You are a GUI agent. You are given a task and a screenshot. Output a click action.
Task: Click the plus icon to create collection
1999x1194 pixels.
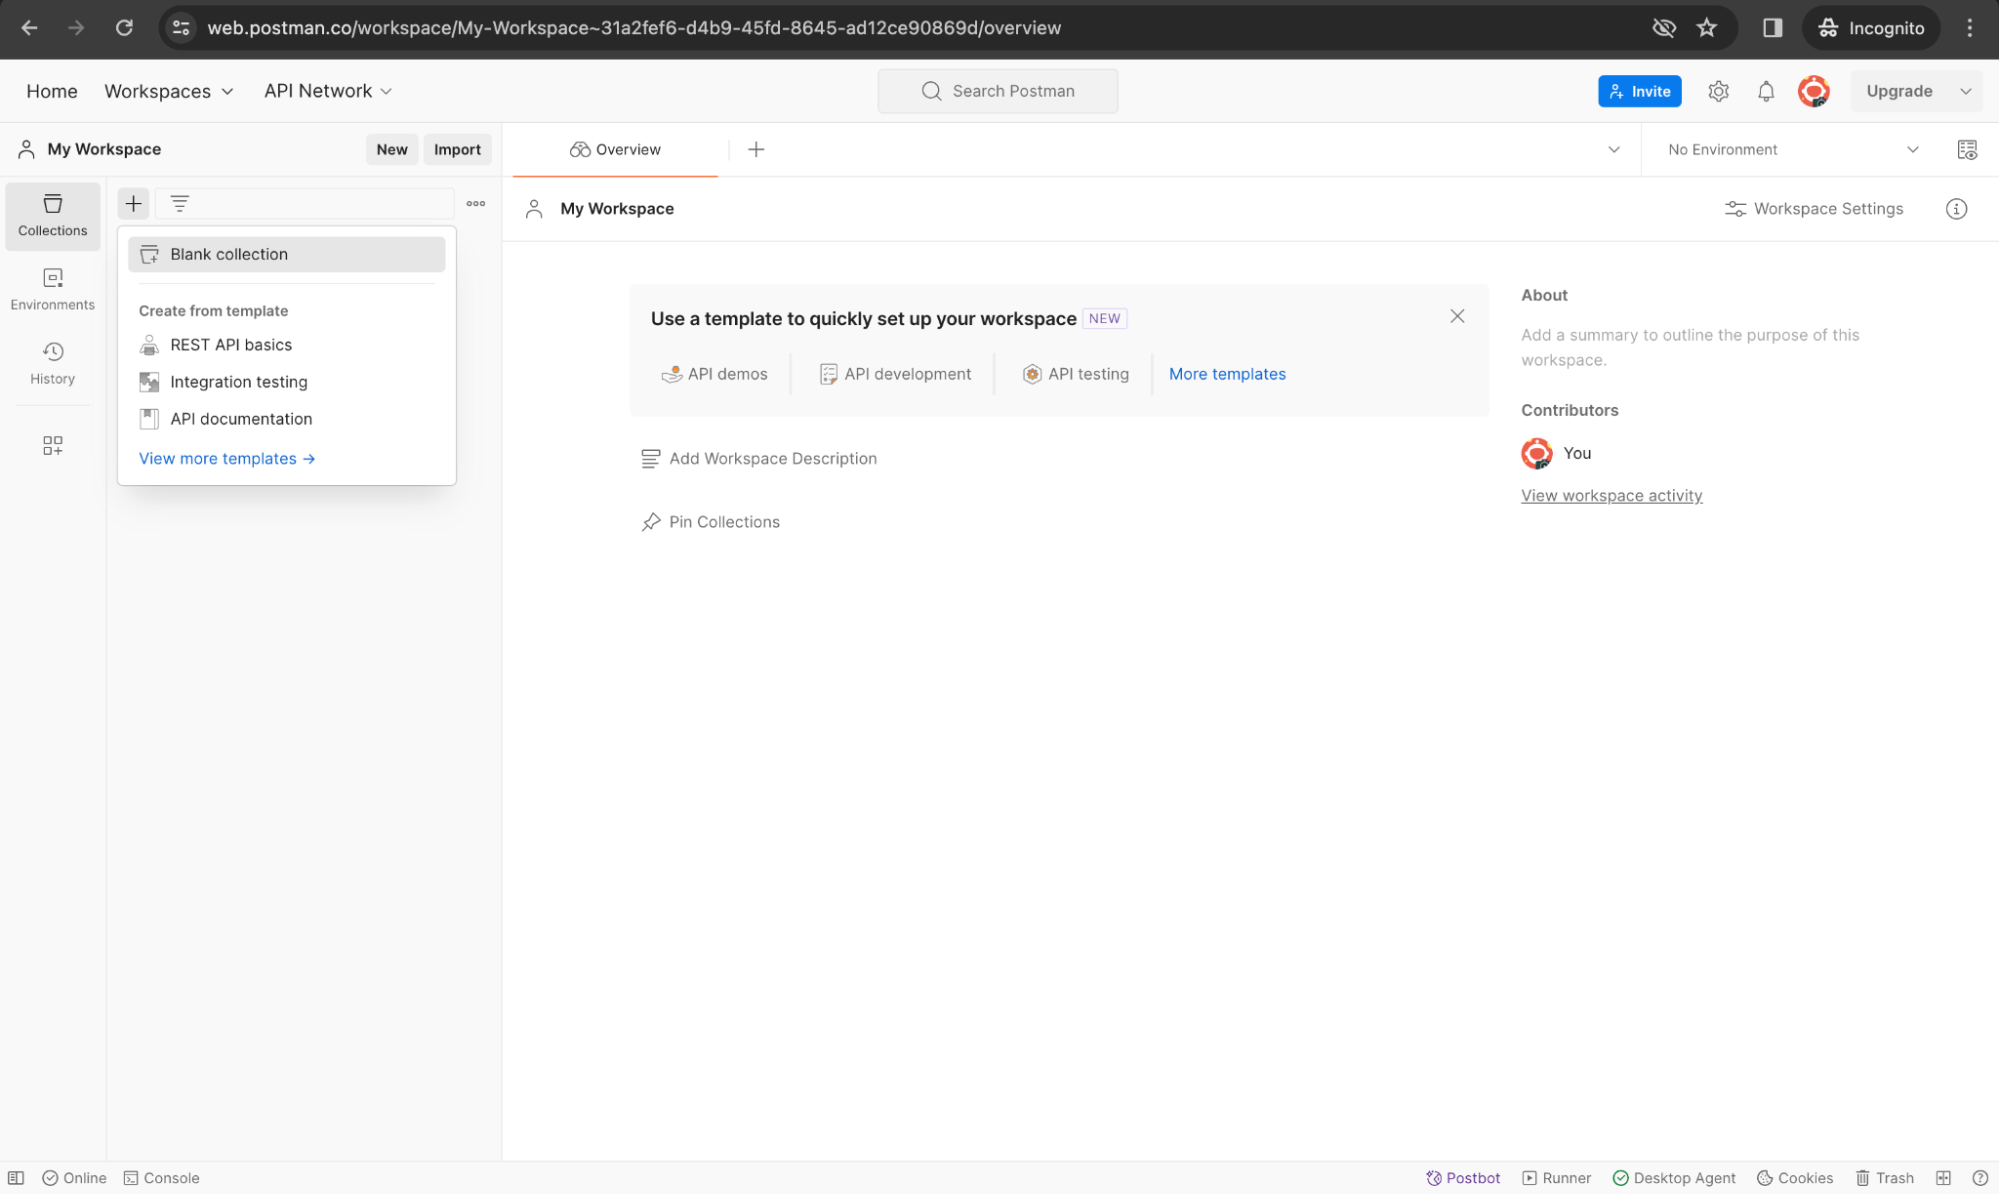(x=133, y=203)
